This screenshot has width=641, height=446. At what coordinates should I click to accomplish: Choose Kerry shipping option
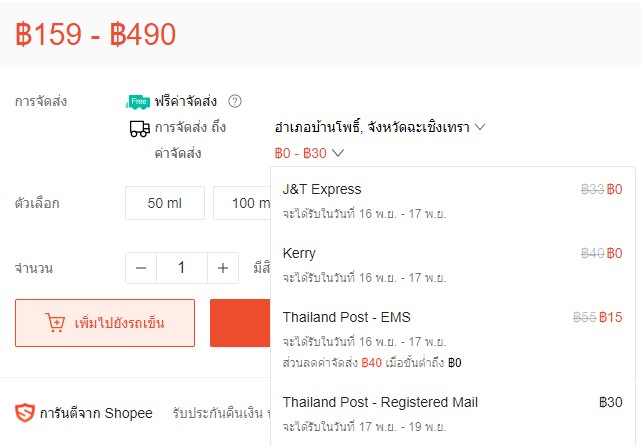point(453,265)
